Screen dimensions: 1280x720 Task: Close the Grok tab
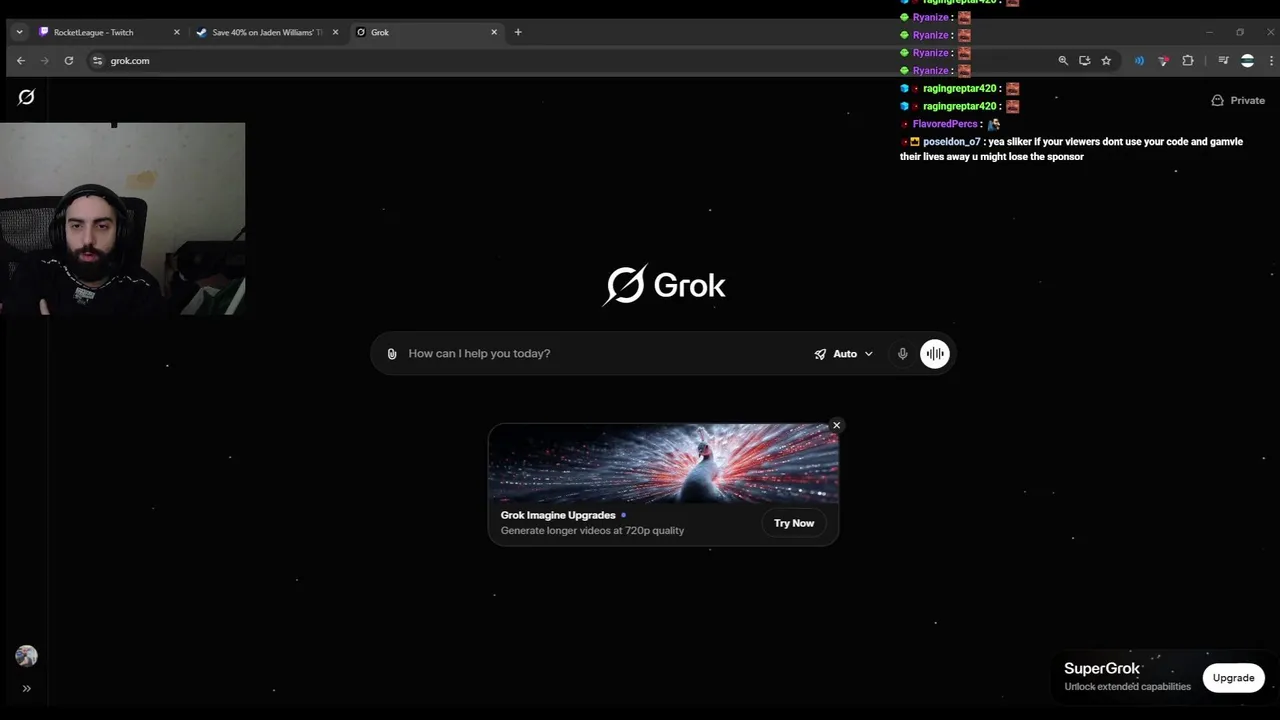click(x=494, y=32)
